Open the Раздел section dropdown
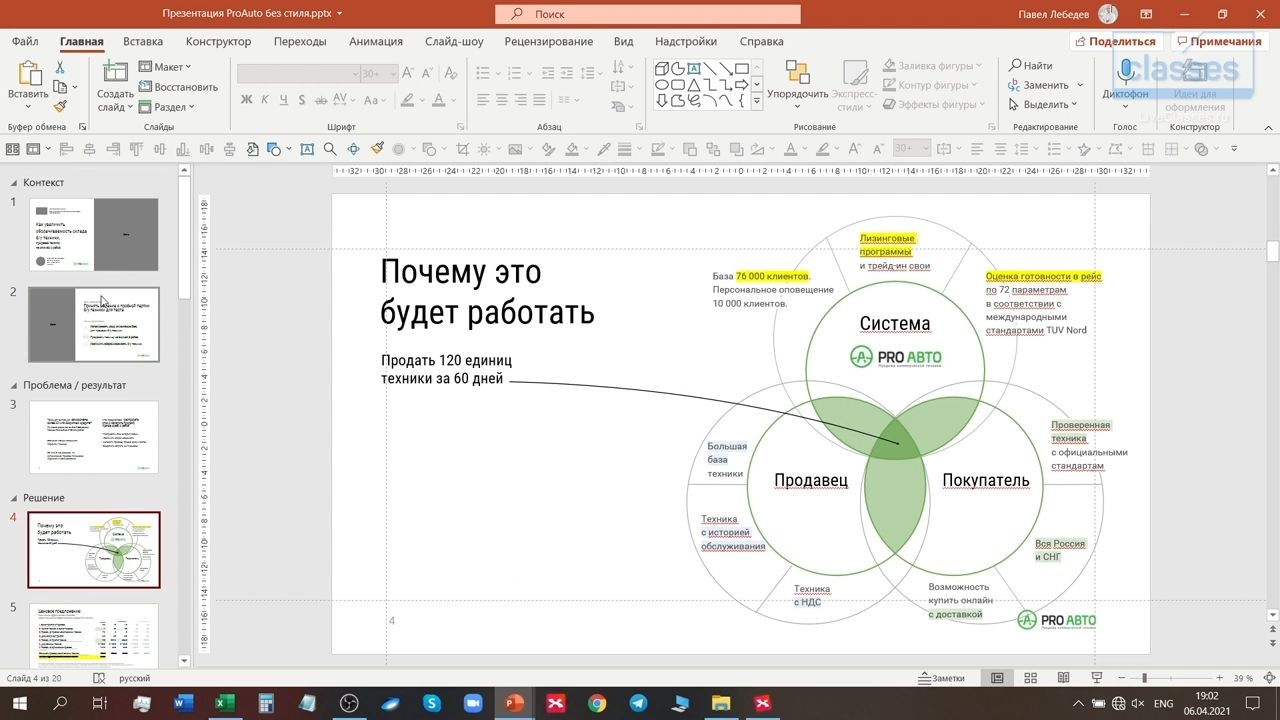This screenshot has width=1280, height=720. (x=166, y=107)
